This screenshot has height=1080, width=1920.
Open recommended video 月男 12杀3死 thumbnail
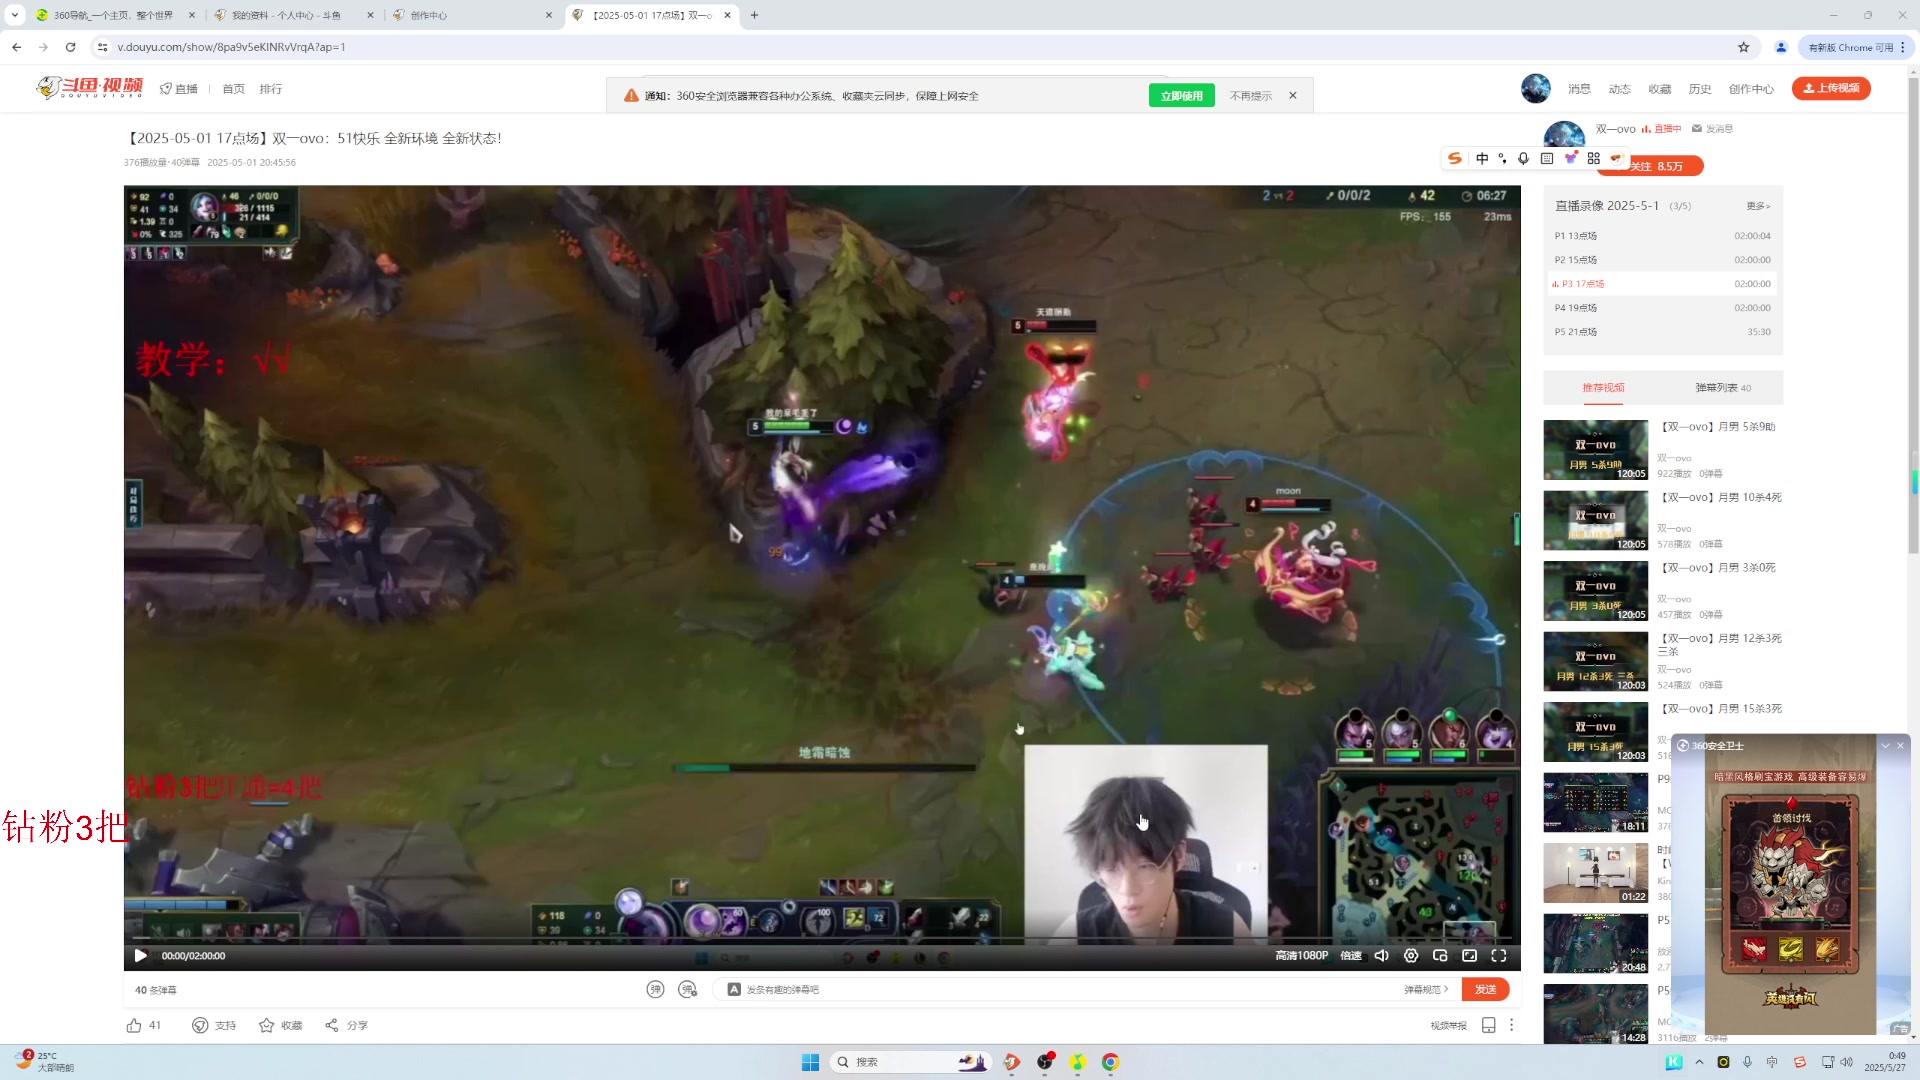coord(1595,661)
